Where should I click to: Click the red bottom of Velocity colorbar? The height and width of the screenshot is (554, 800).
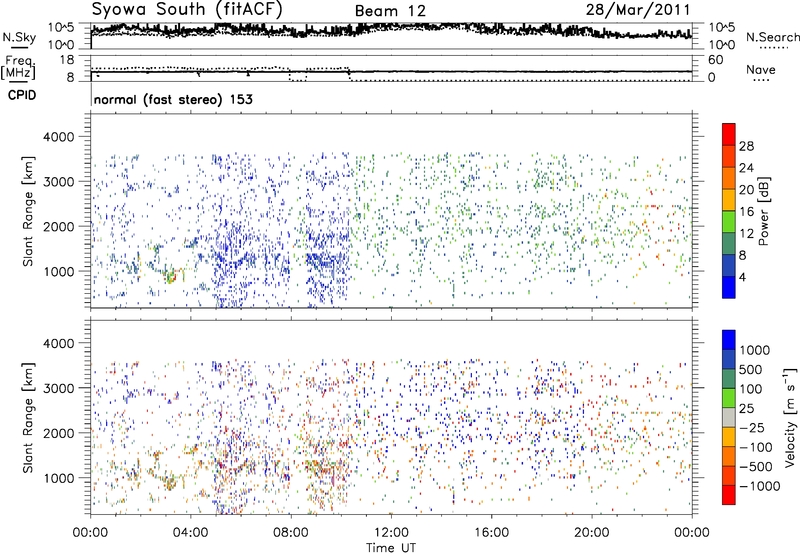point(729,495)
